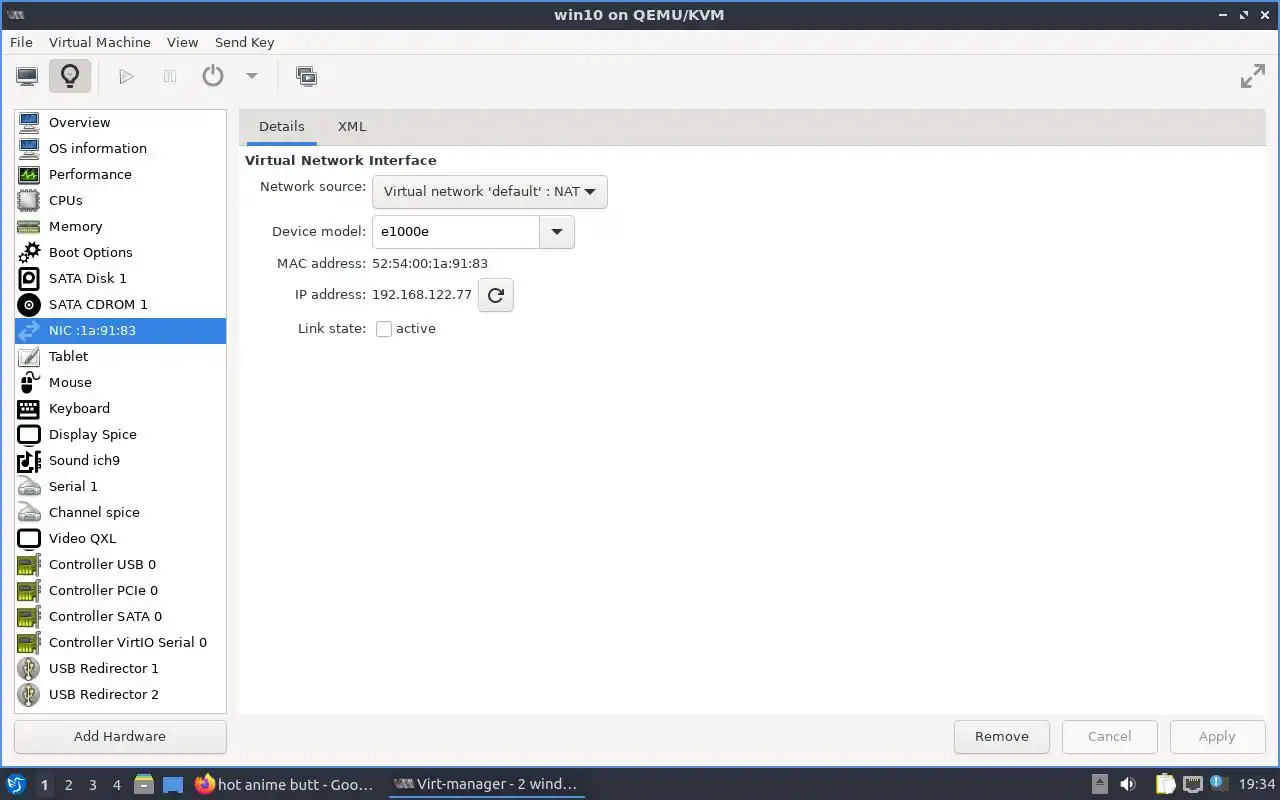
Task: Shut down the virtual machine power icon
Action: coord(213,76)
